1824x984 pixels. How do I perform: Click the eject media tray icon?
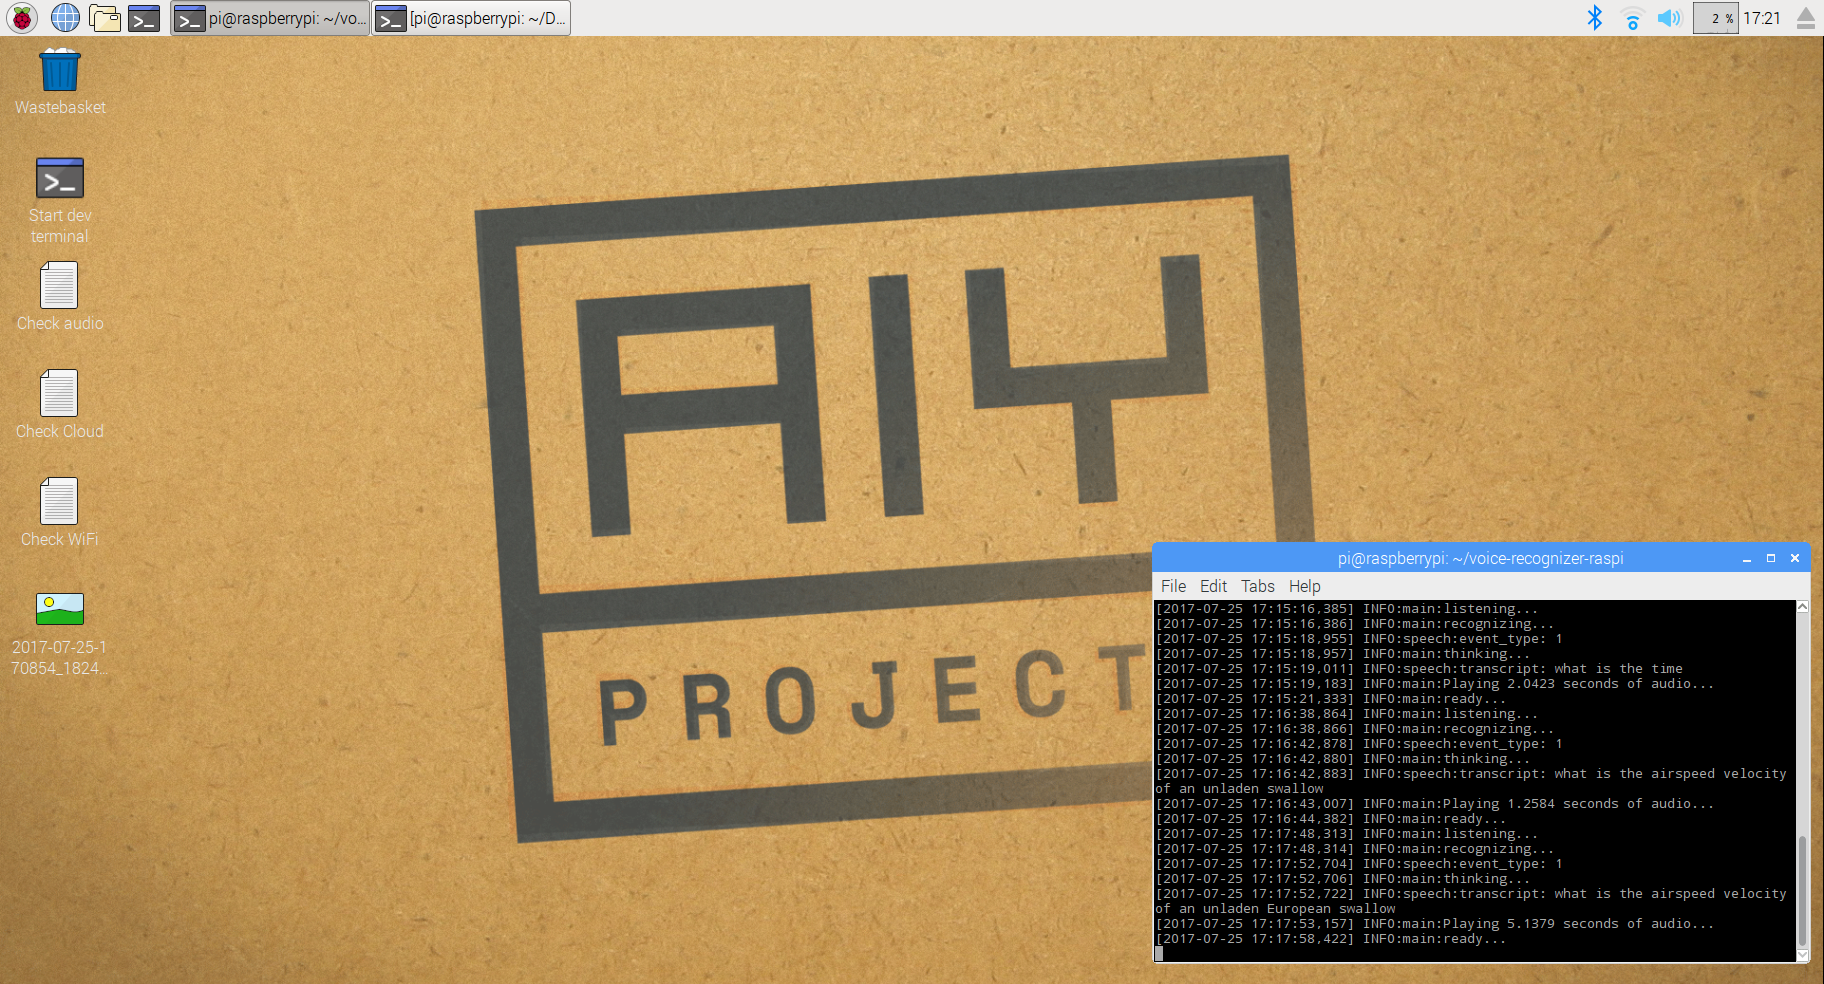pyautogui.click(x=1806, y=18)
